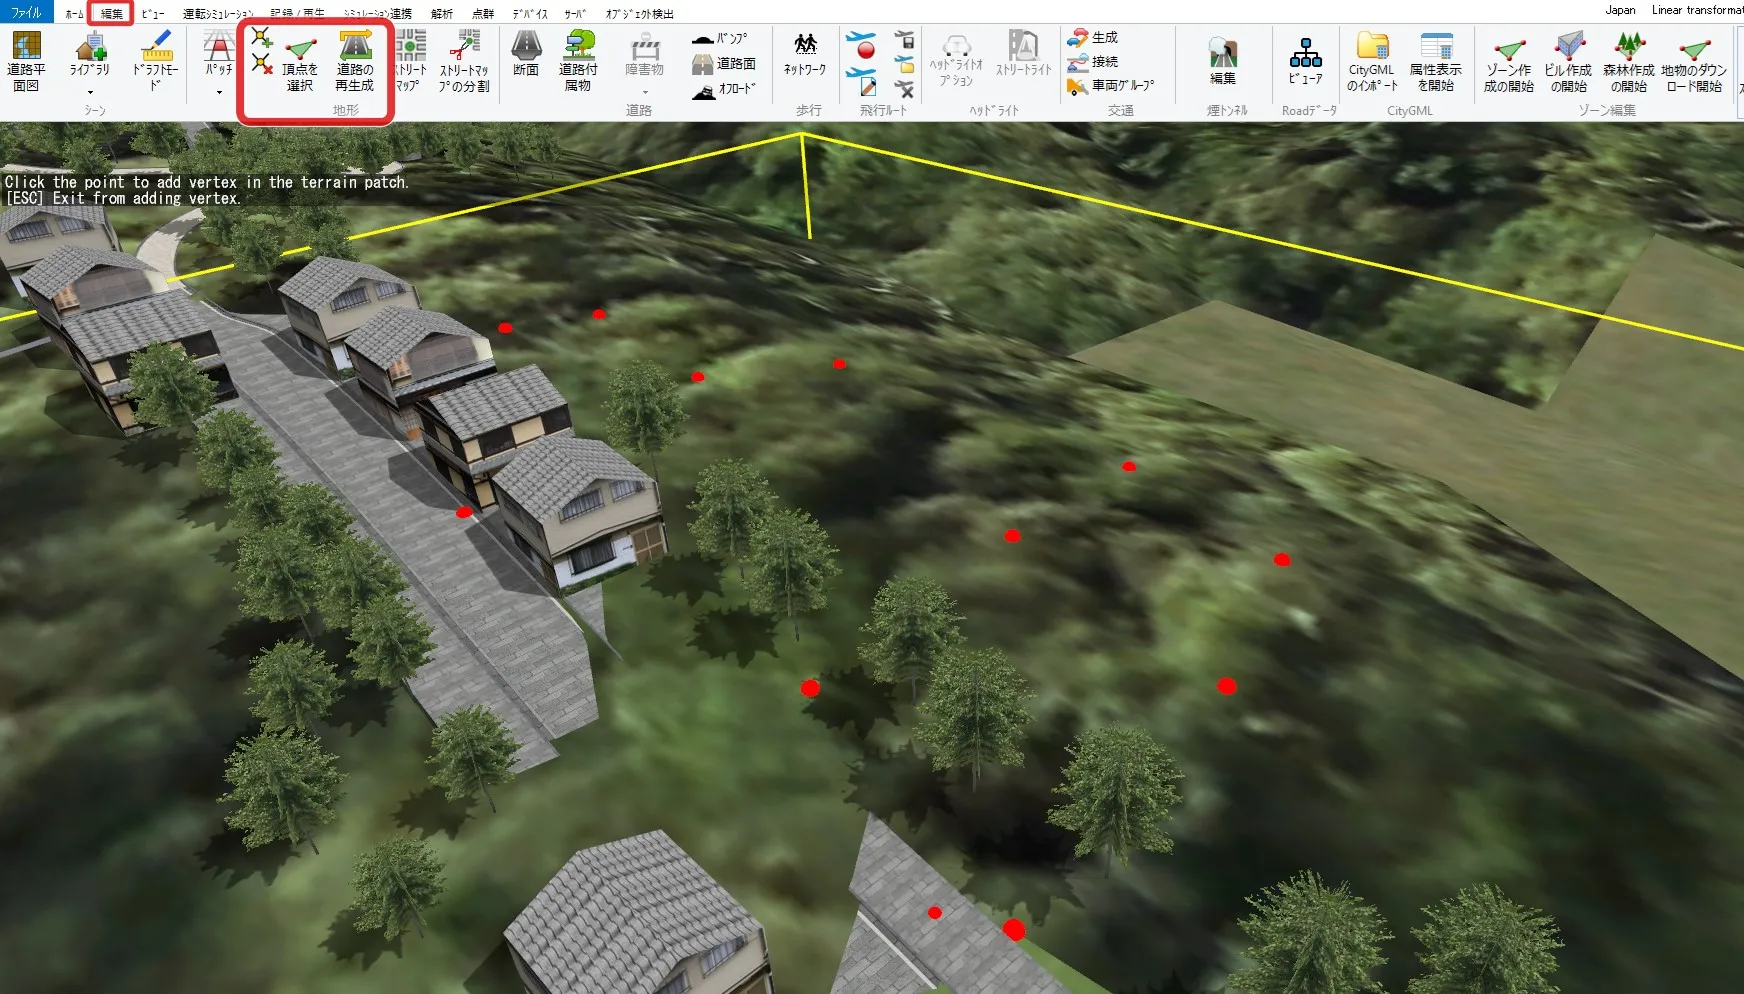
Task: Click the yellow patch corner at the top
Action: click(802, 135)
